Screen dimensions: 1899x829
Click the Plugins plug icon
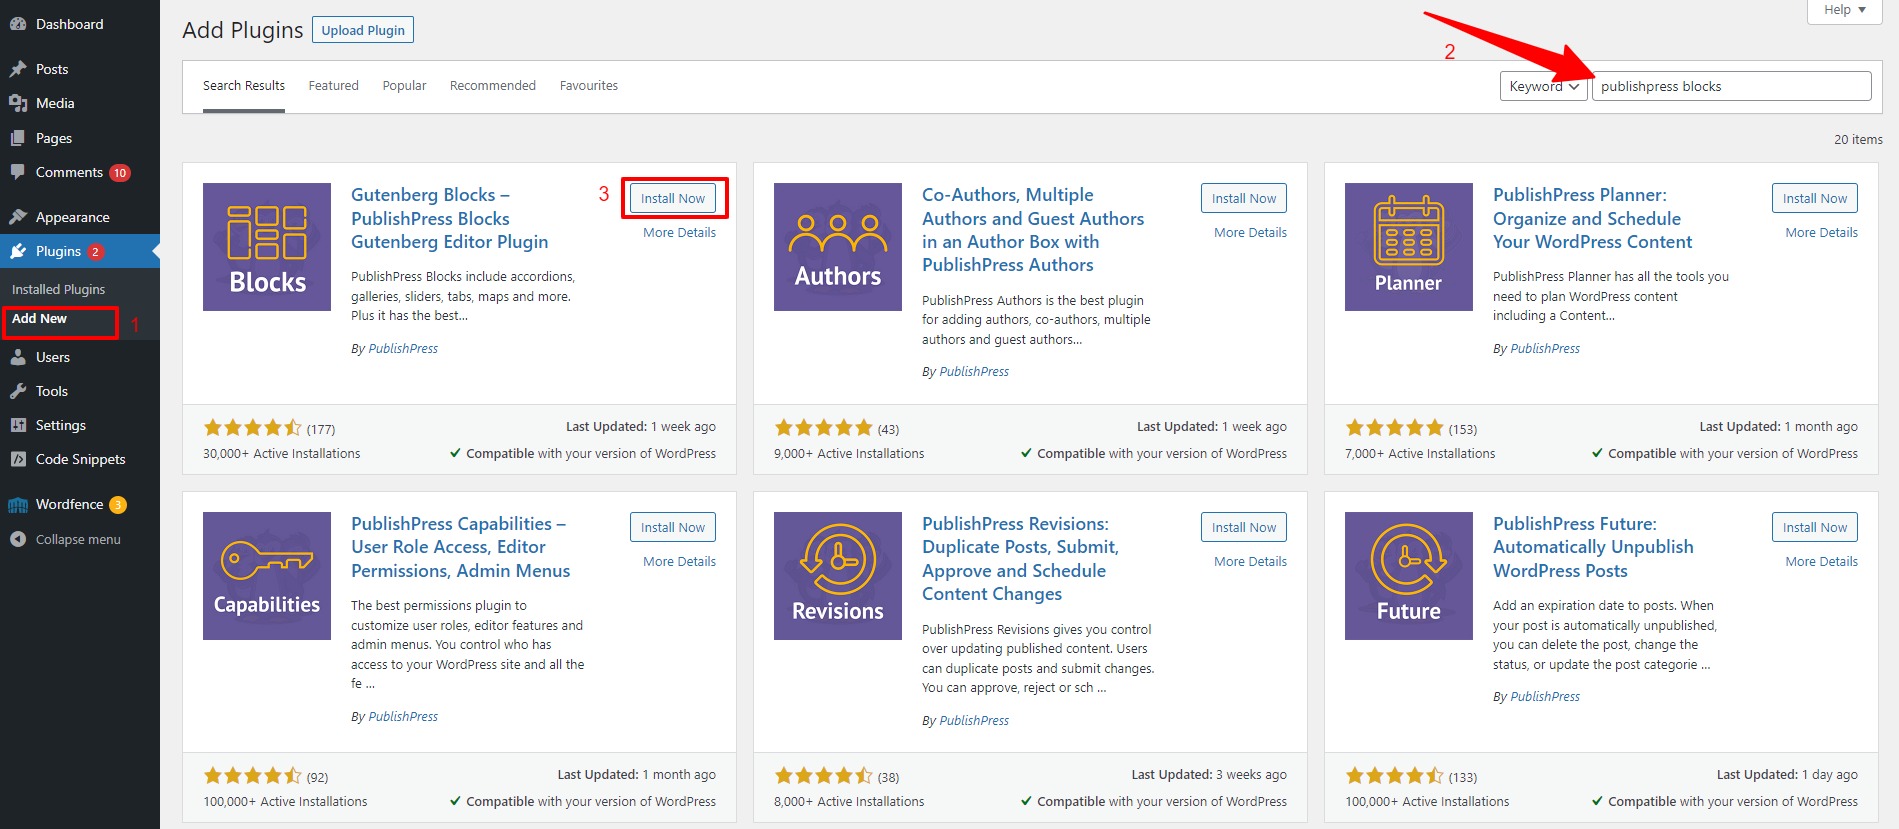[18, 251]
